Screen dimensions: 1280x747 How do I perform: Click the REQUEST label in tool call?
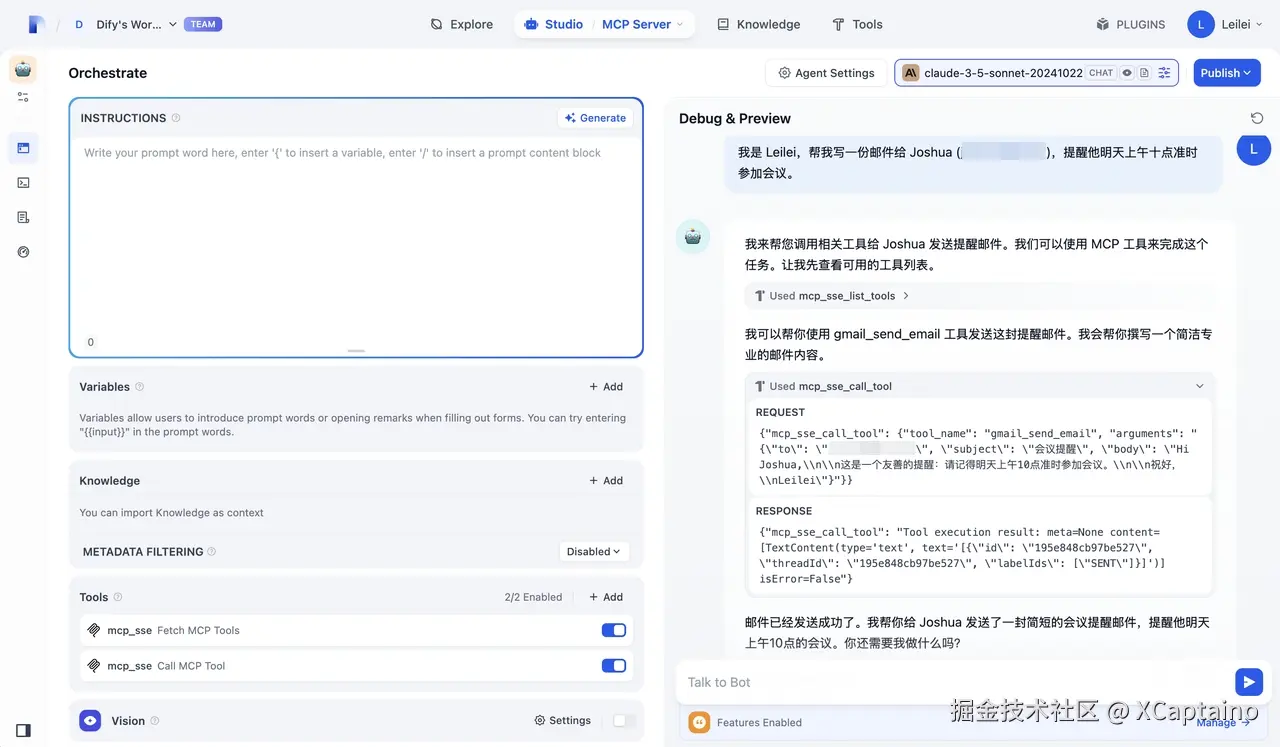coord(780,412)
